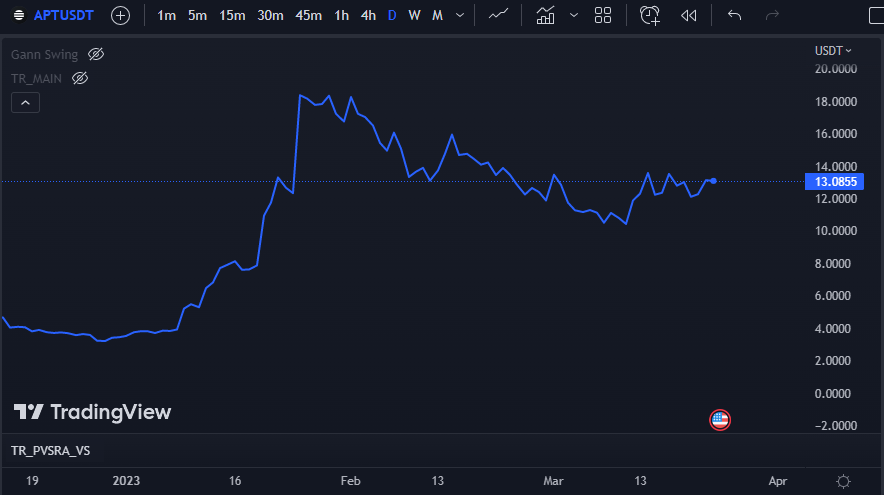This screenshot has width=884, height=495.
Task: Choose the 45m timeframe
Action: 308,15
